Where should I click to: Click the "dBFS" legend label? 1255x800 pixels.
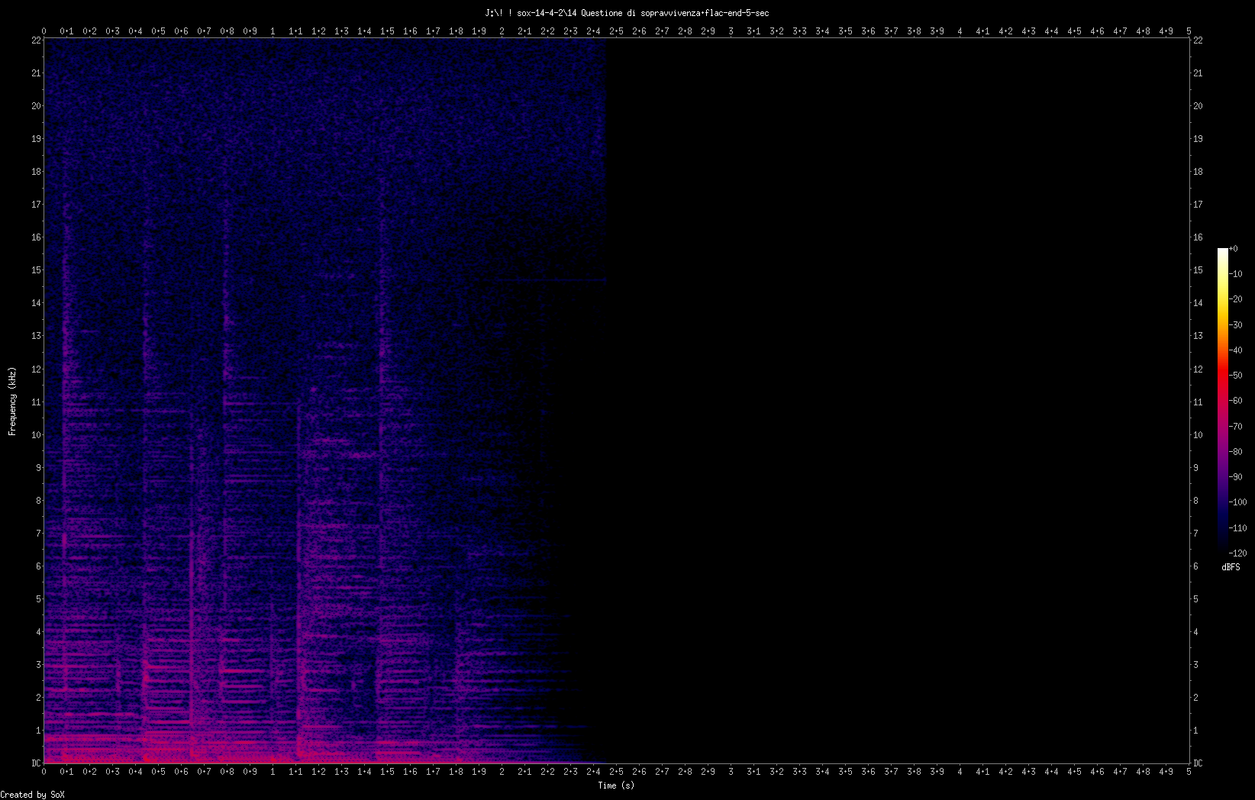[x=1231, y=567]
